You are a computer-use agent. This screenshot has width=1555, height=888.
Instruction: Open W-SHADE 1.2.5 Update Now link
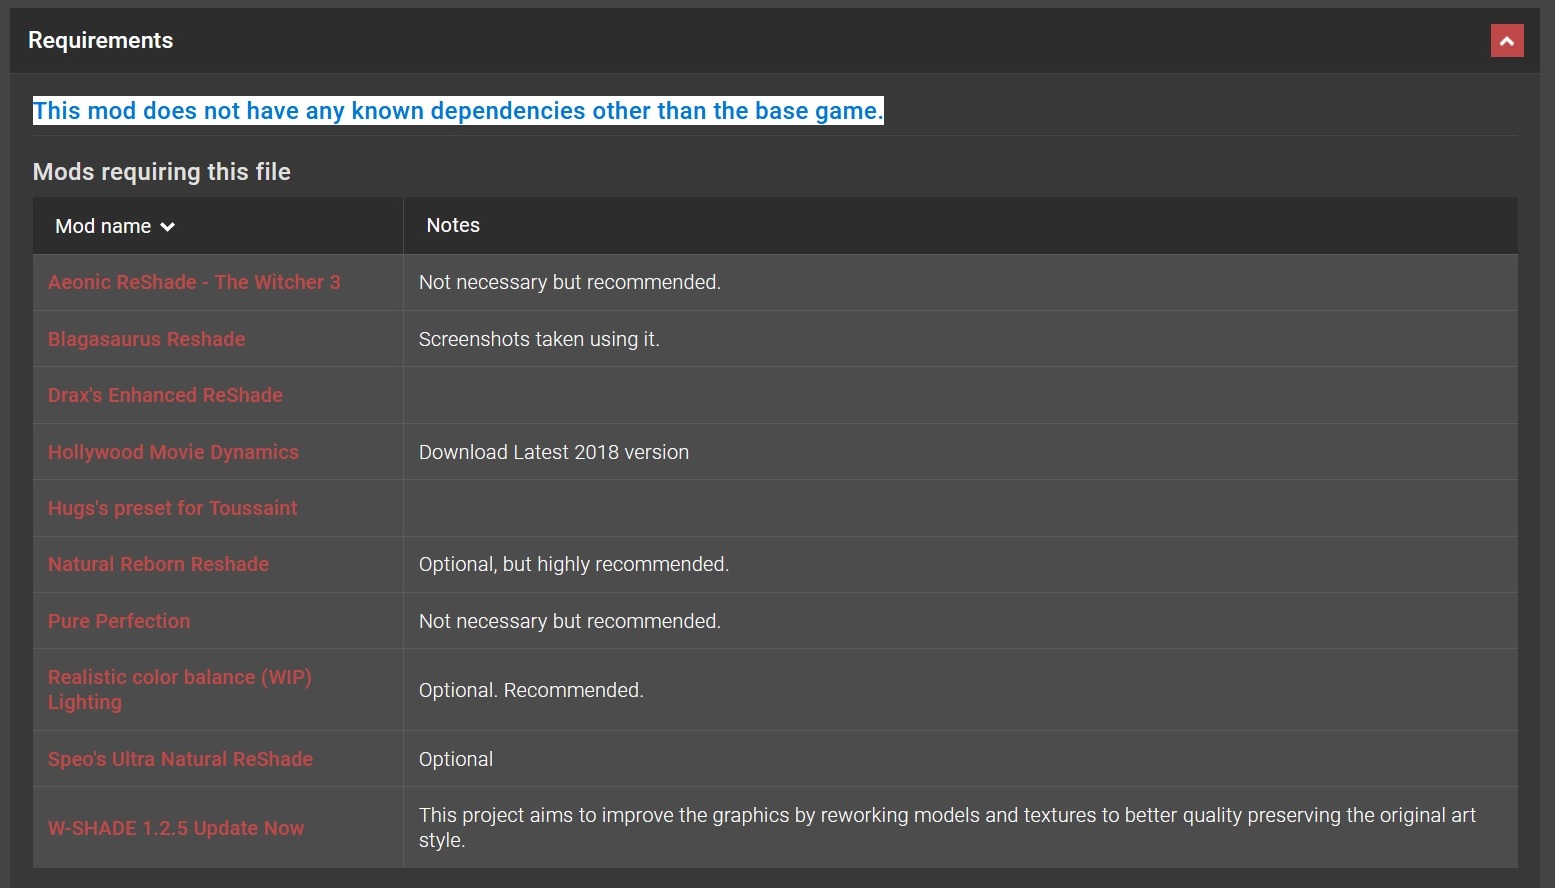(176, 828)
